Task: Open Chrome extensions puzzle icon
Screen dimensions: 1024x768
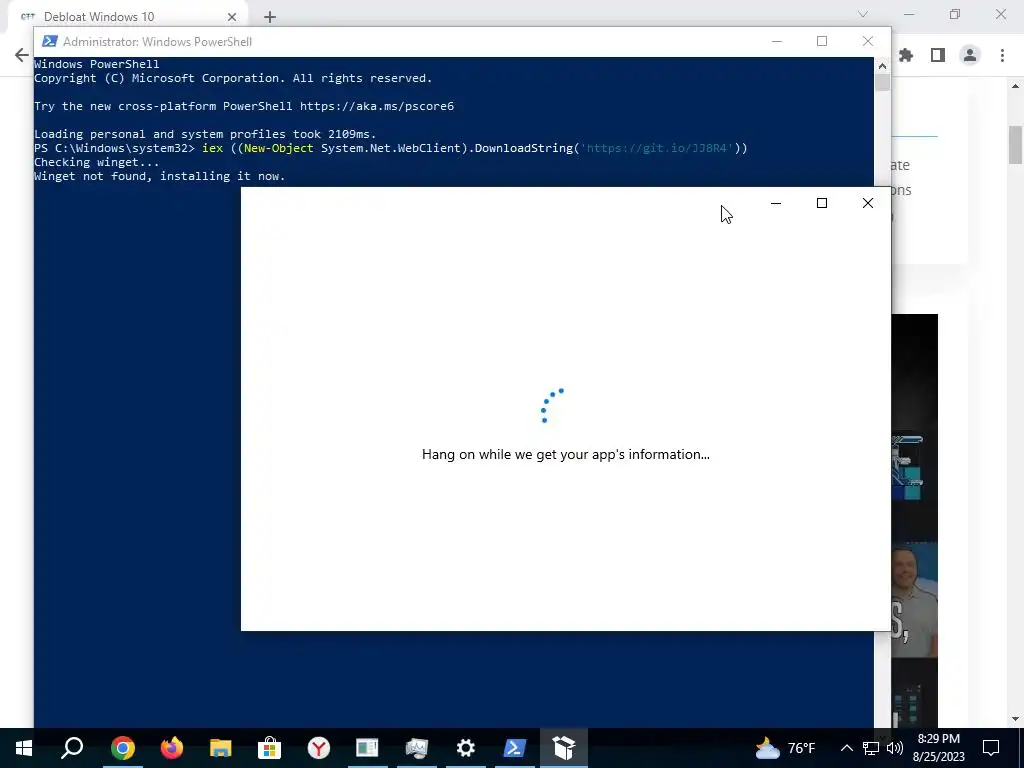Action: pos(906,56)
